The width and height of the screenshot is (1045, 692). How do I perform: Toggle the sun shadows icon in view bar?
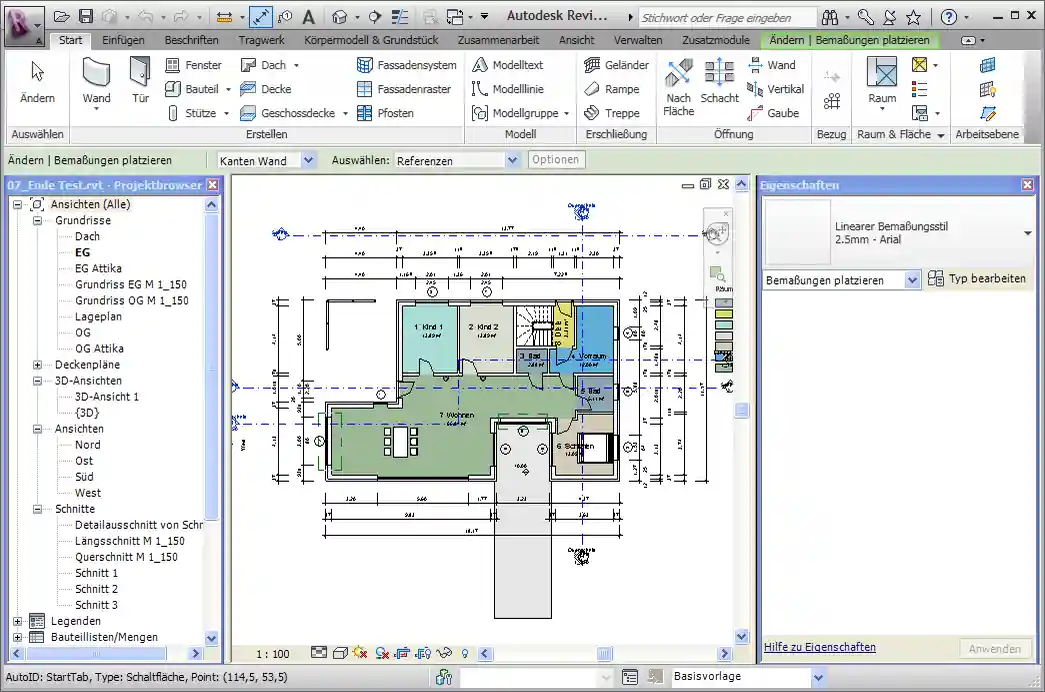pyautogui.click(x=360, y=654)
